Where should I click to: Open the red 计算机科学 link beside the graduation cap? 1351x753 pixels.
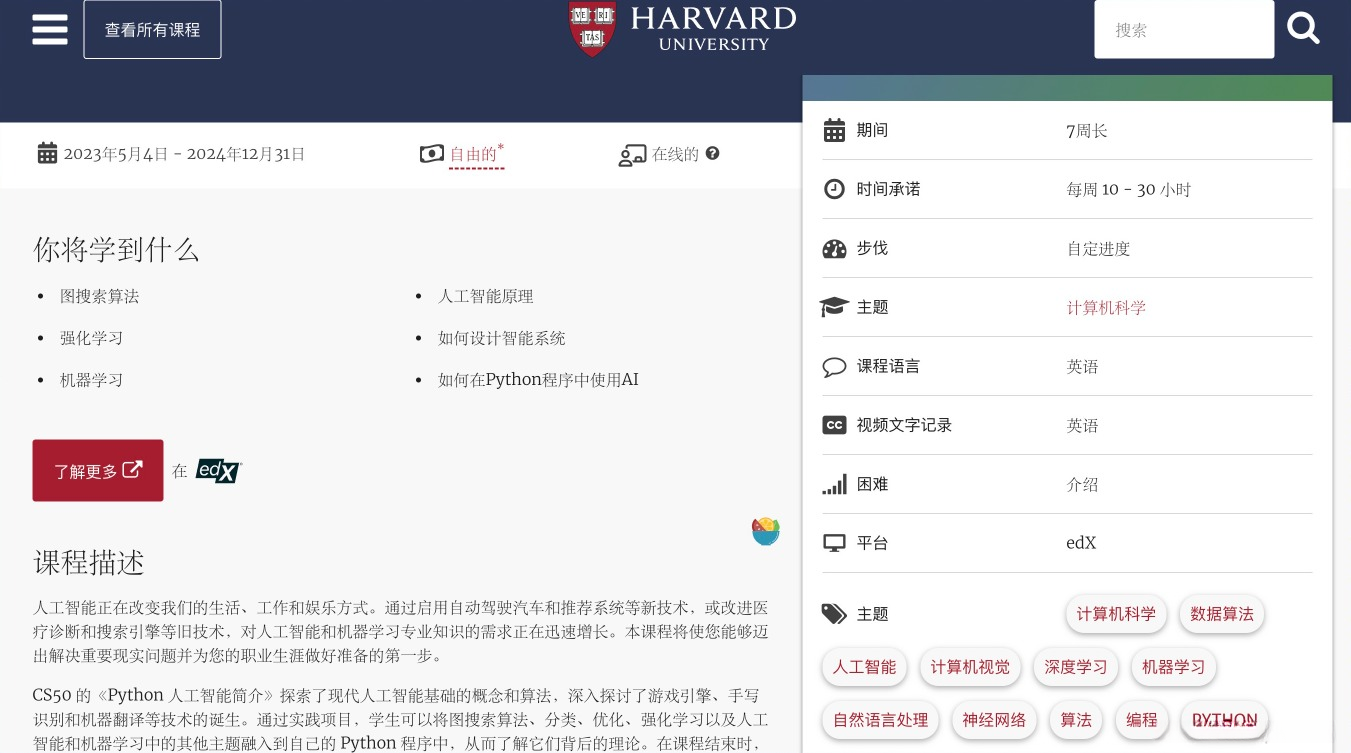point(1106,307)
